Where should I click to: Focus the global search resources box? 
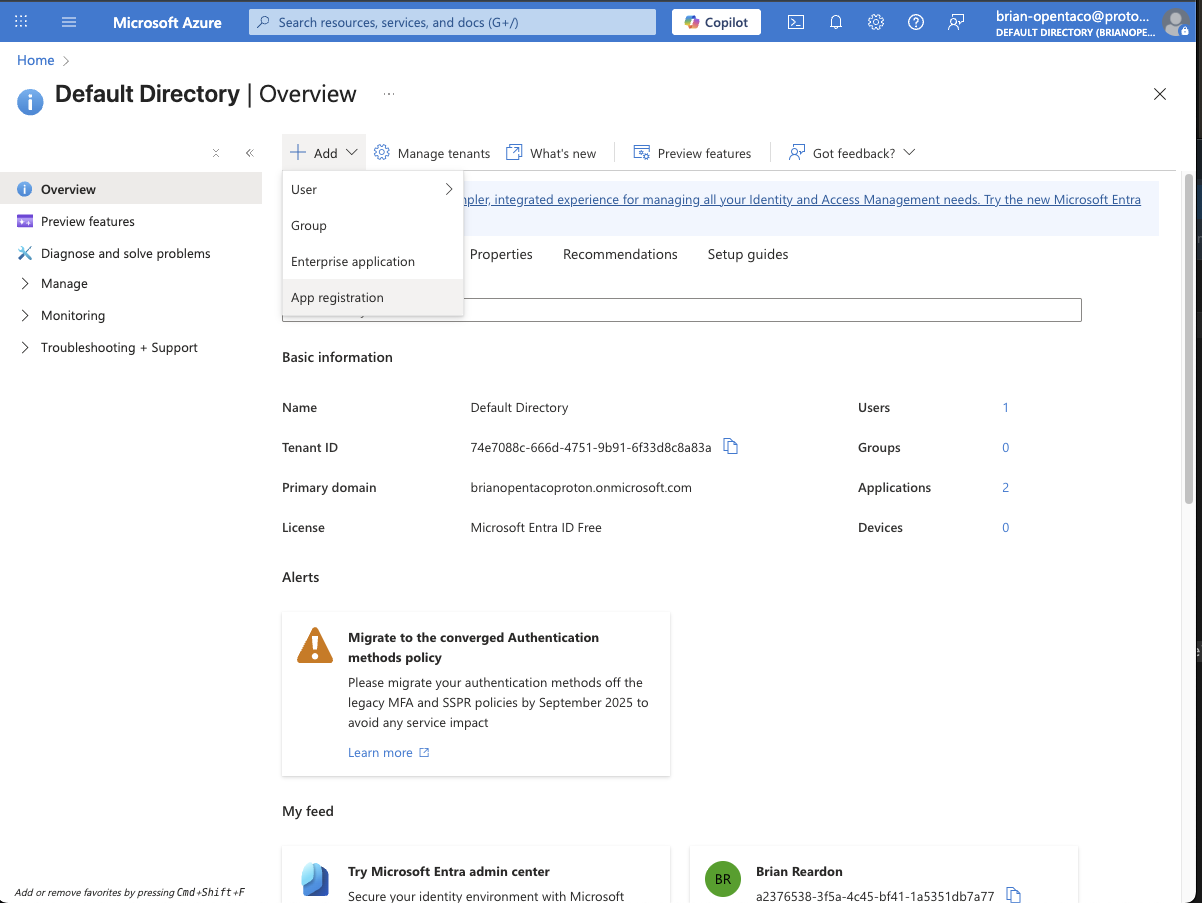(x=452, y=22)
